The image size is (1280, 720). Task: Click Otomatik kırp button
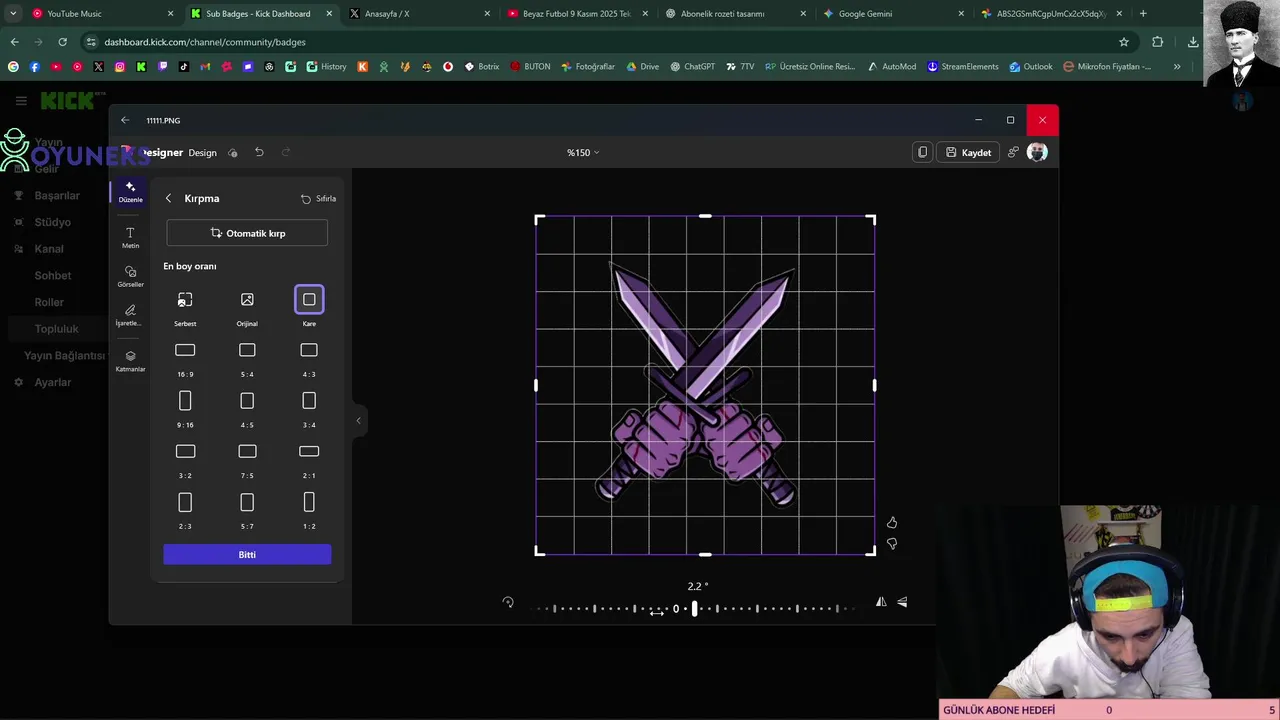click(247, 233)
